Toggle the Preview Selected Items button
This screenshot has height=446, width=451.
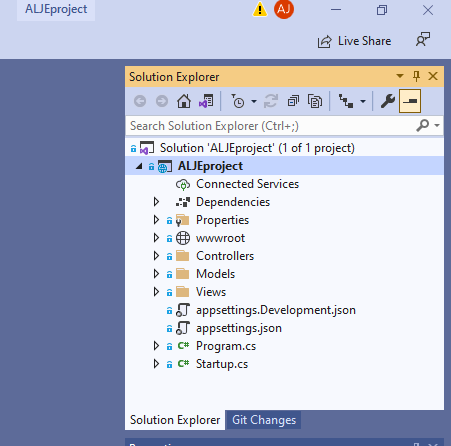(x=410, y=101)
